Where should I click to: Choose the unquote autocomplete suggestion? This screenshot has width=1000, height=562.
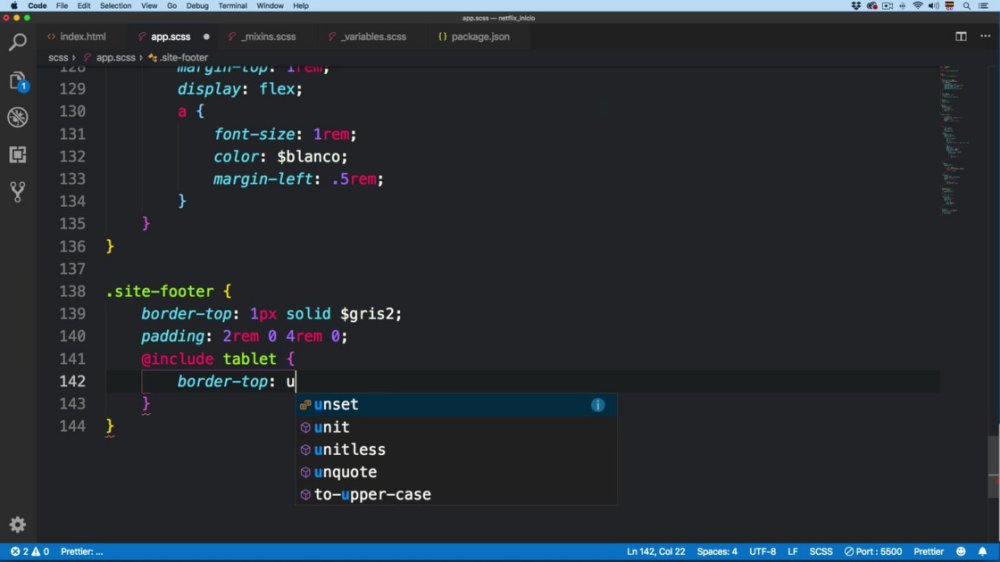(455, 472)
